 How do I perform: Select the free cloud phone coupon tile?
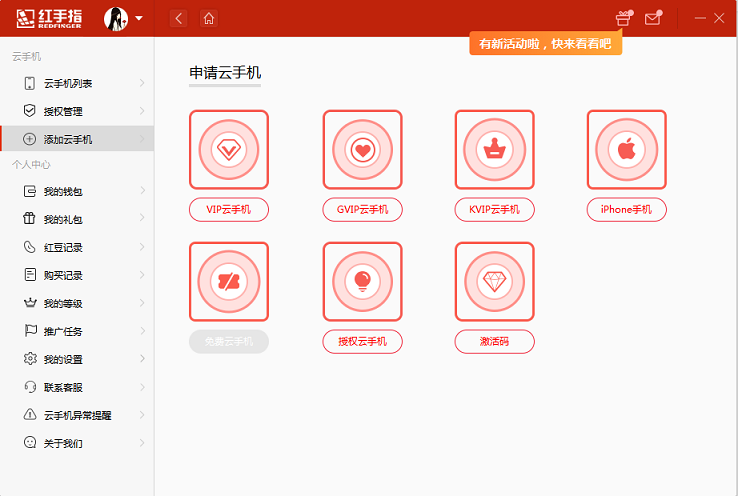pos(229,281)
